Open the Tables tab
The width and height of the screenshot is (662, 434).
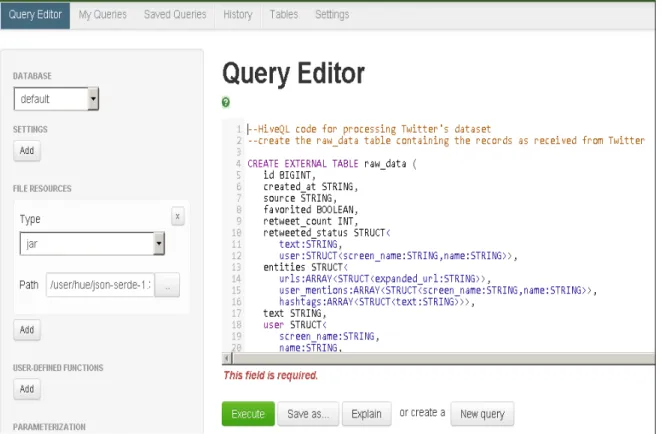pyautogui.click(x=284, y=15)
